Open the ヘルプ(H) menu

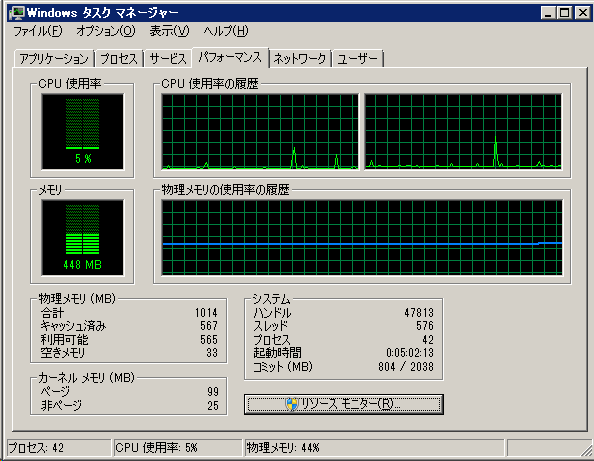(226, 31)
